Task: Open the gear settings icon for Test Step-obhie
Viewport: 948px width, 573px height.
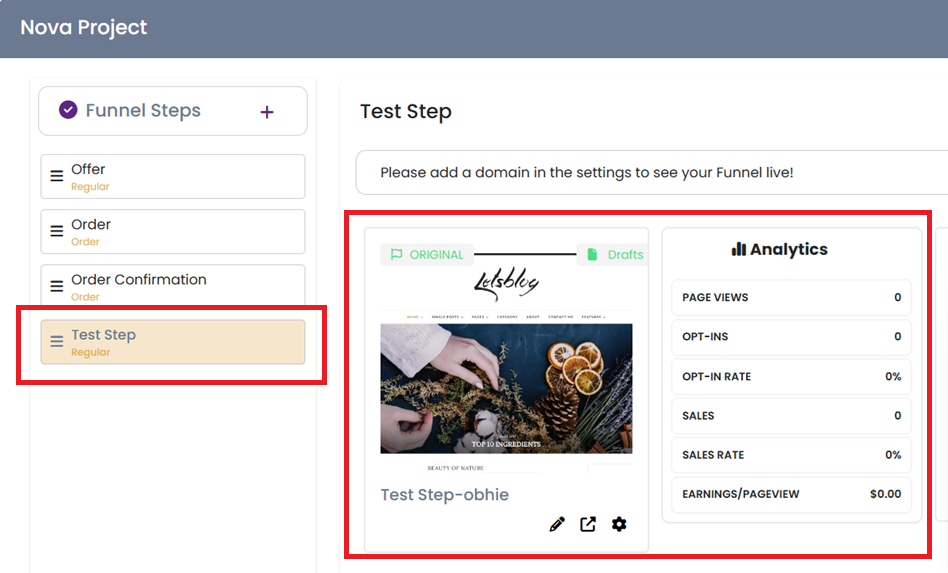Action: (x=619, y=524)
